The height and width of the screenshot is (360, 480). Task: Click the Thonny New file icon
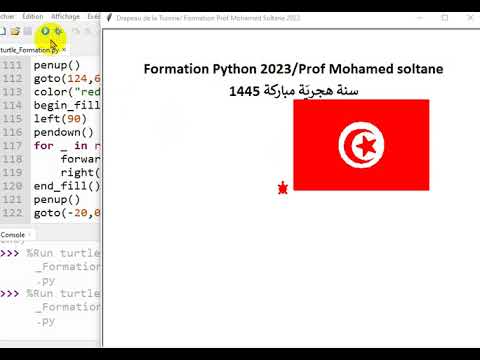(3, 31)
